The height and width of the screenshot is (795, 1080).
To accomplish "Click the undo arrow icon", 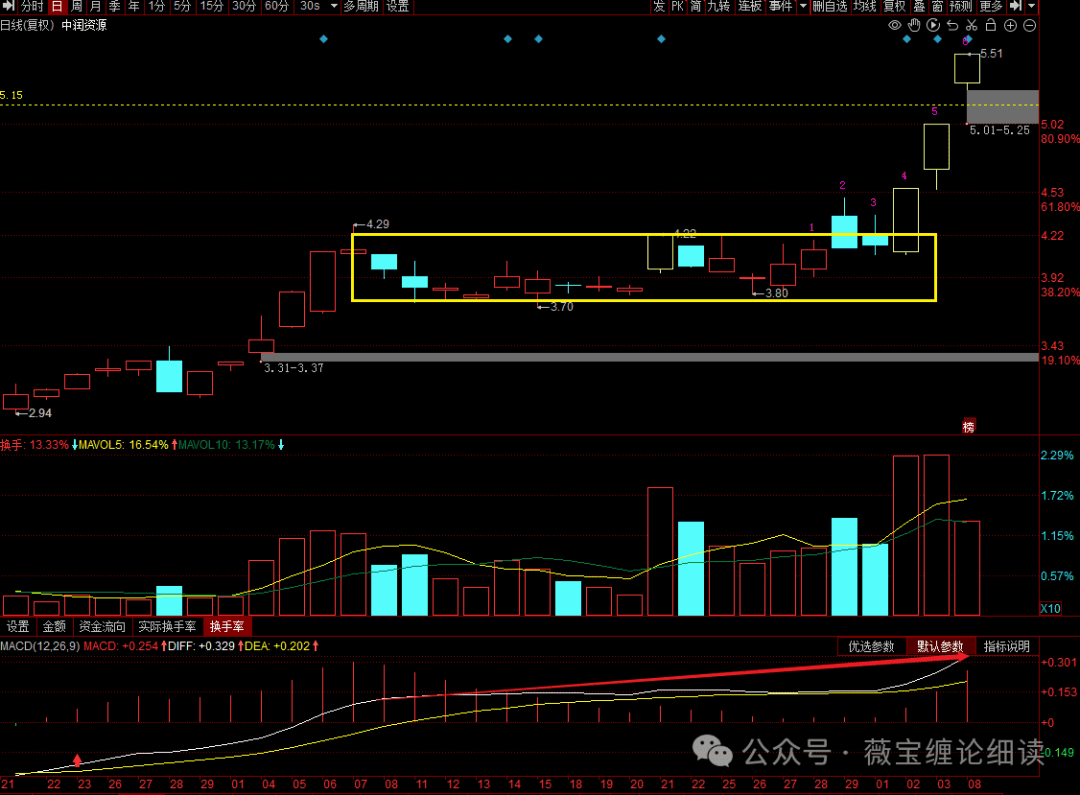I will coord(952,25).
